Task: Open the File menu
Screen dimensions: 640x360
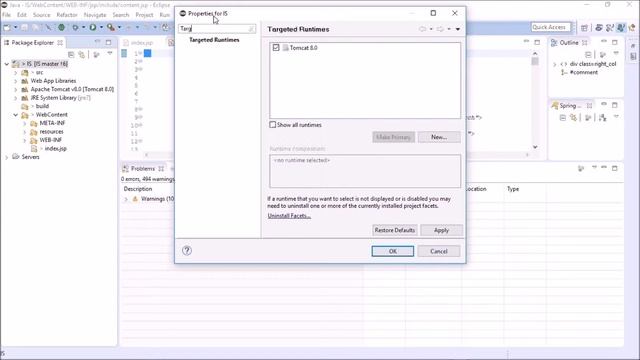Action: coord(7,15)
